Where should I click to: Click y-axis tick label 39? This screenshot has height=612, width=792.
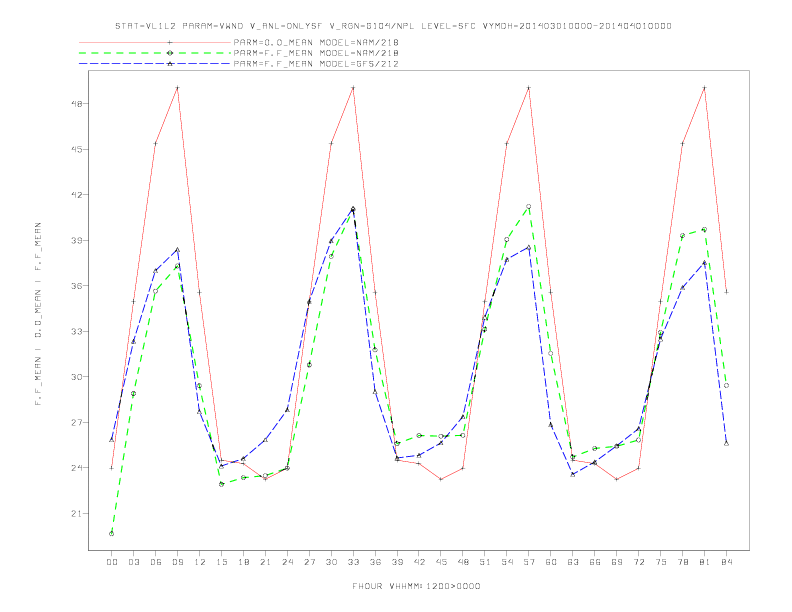click(77, 240)
